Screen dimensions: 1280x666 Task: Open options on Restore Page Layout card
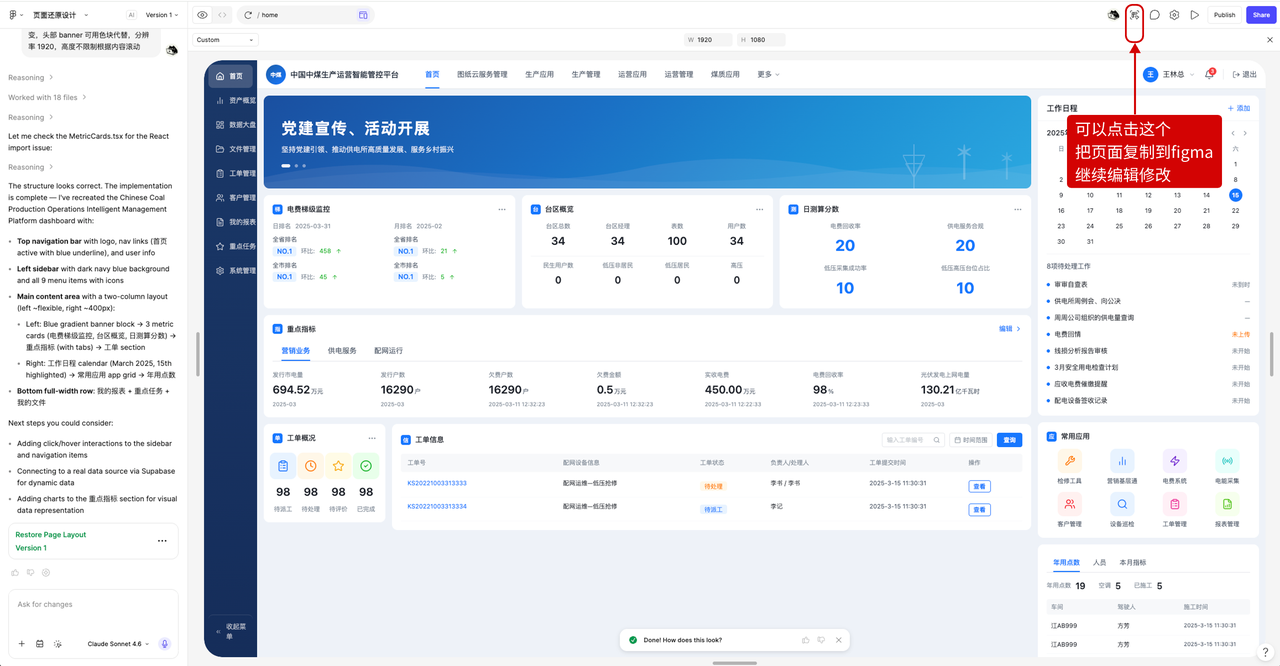tap(162, 541)
